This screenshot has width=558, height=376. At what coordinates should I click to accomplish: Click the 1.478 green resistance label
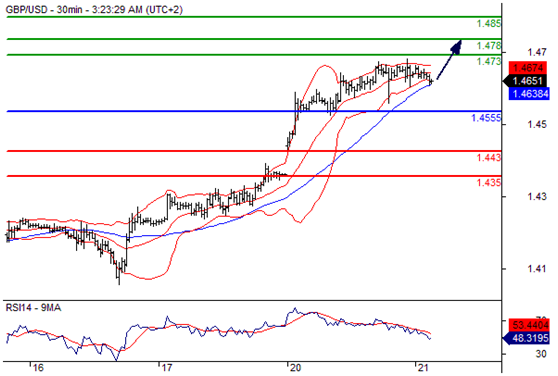click(489, 46)
